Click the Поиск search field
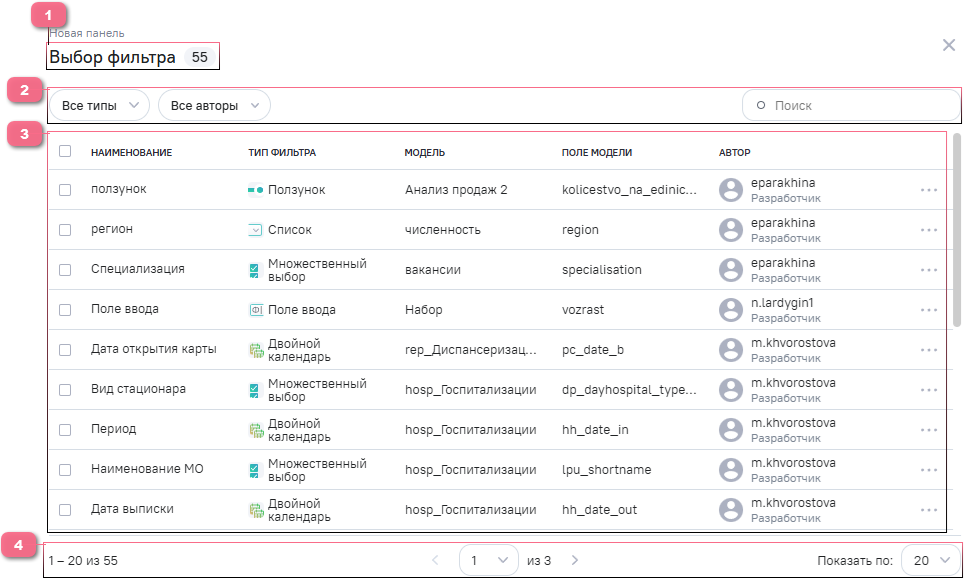 (x=850, y=105)
